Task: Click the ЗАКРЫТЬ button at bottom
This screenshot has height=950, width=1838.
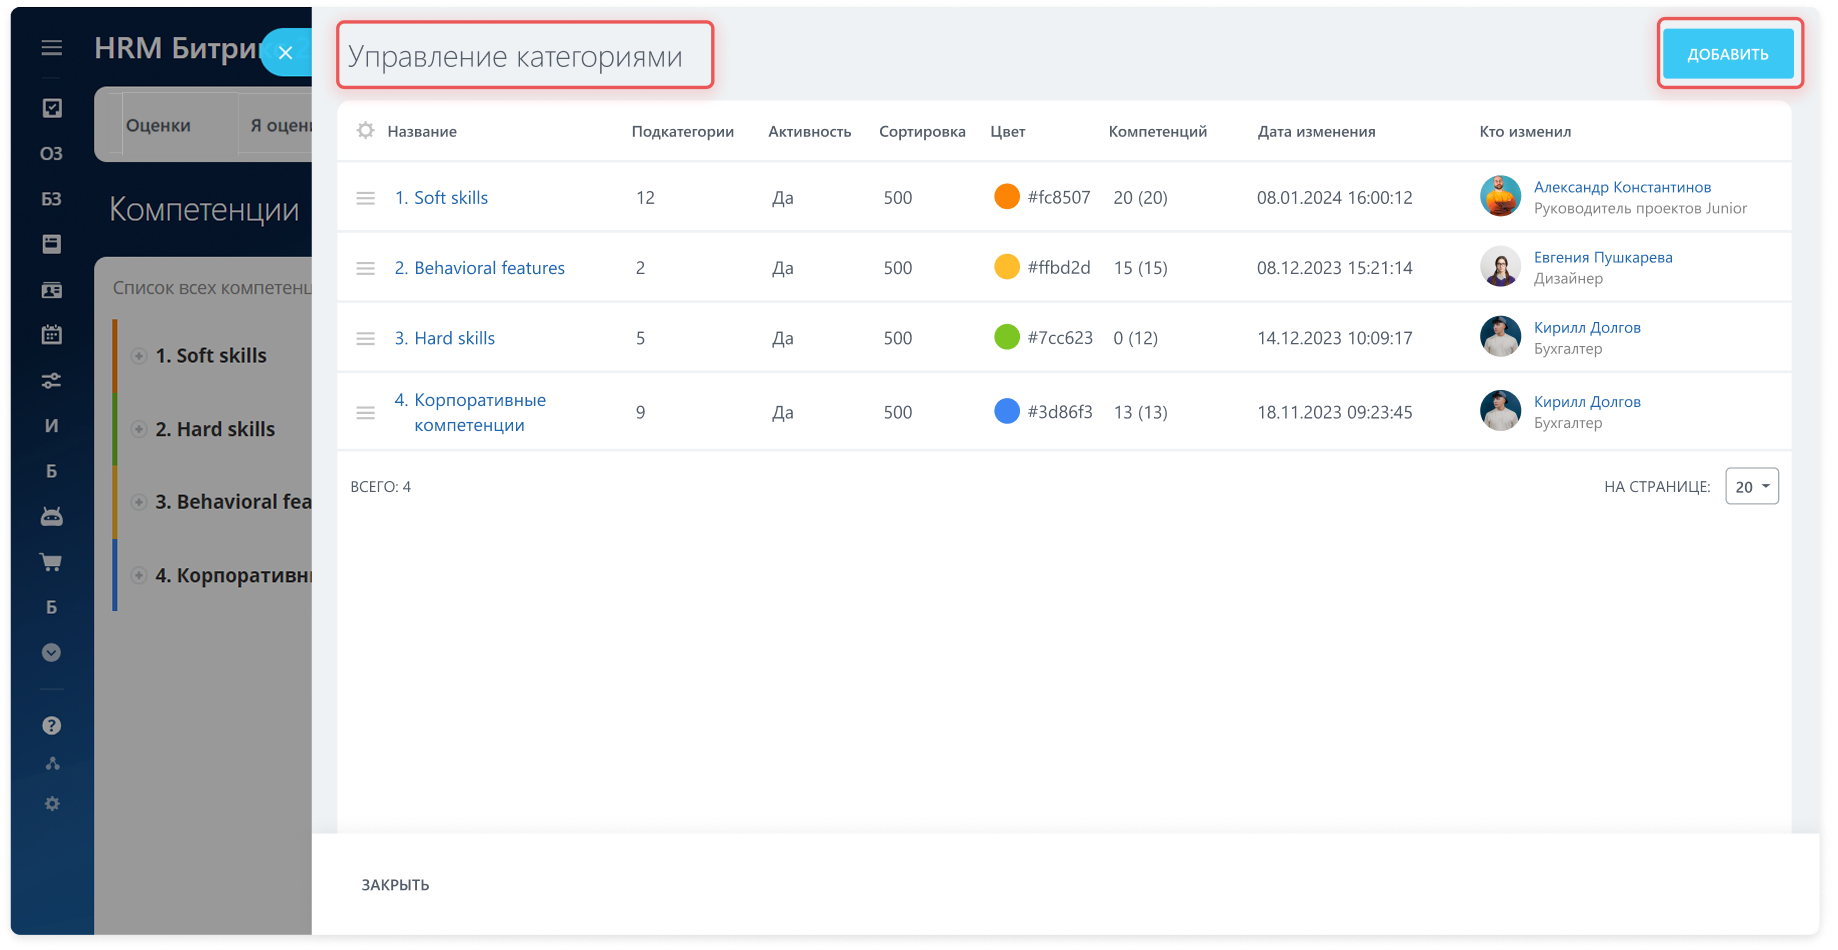Action: click(x=395, y=885)
